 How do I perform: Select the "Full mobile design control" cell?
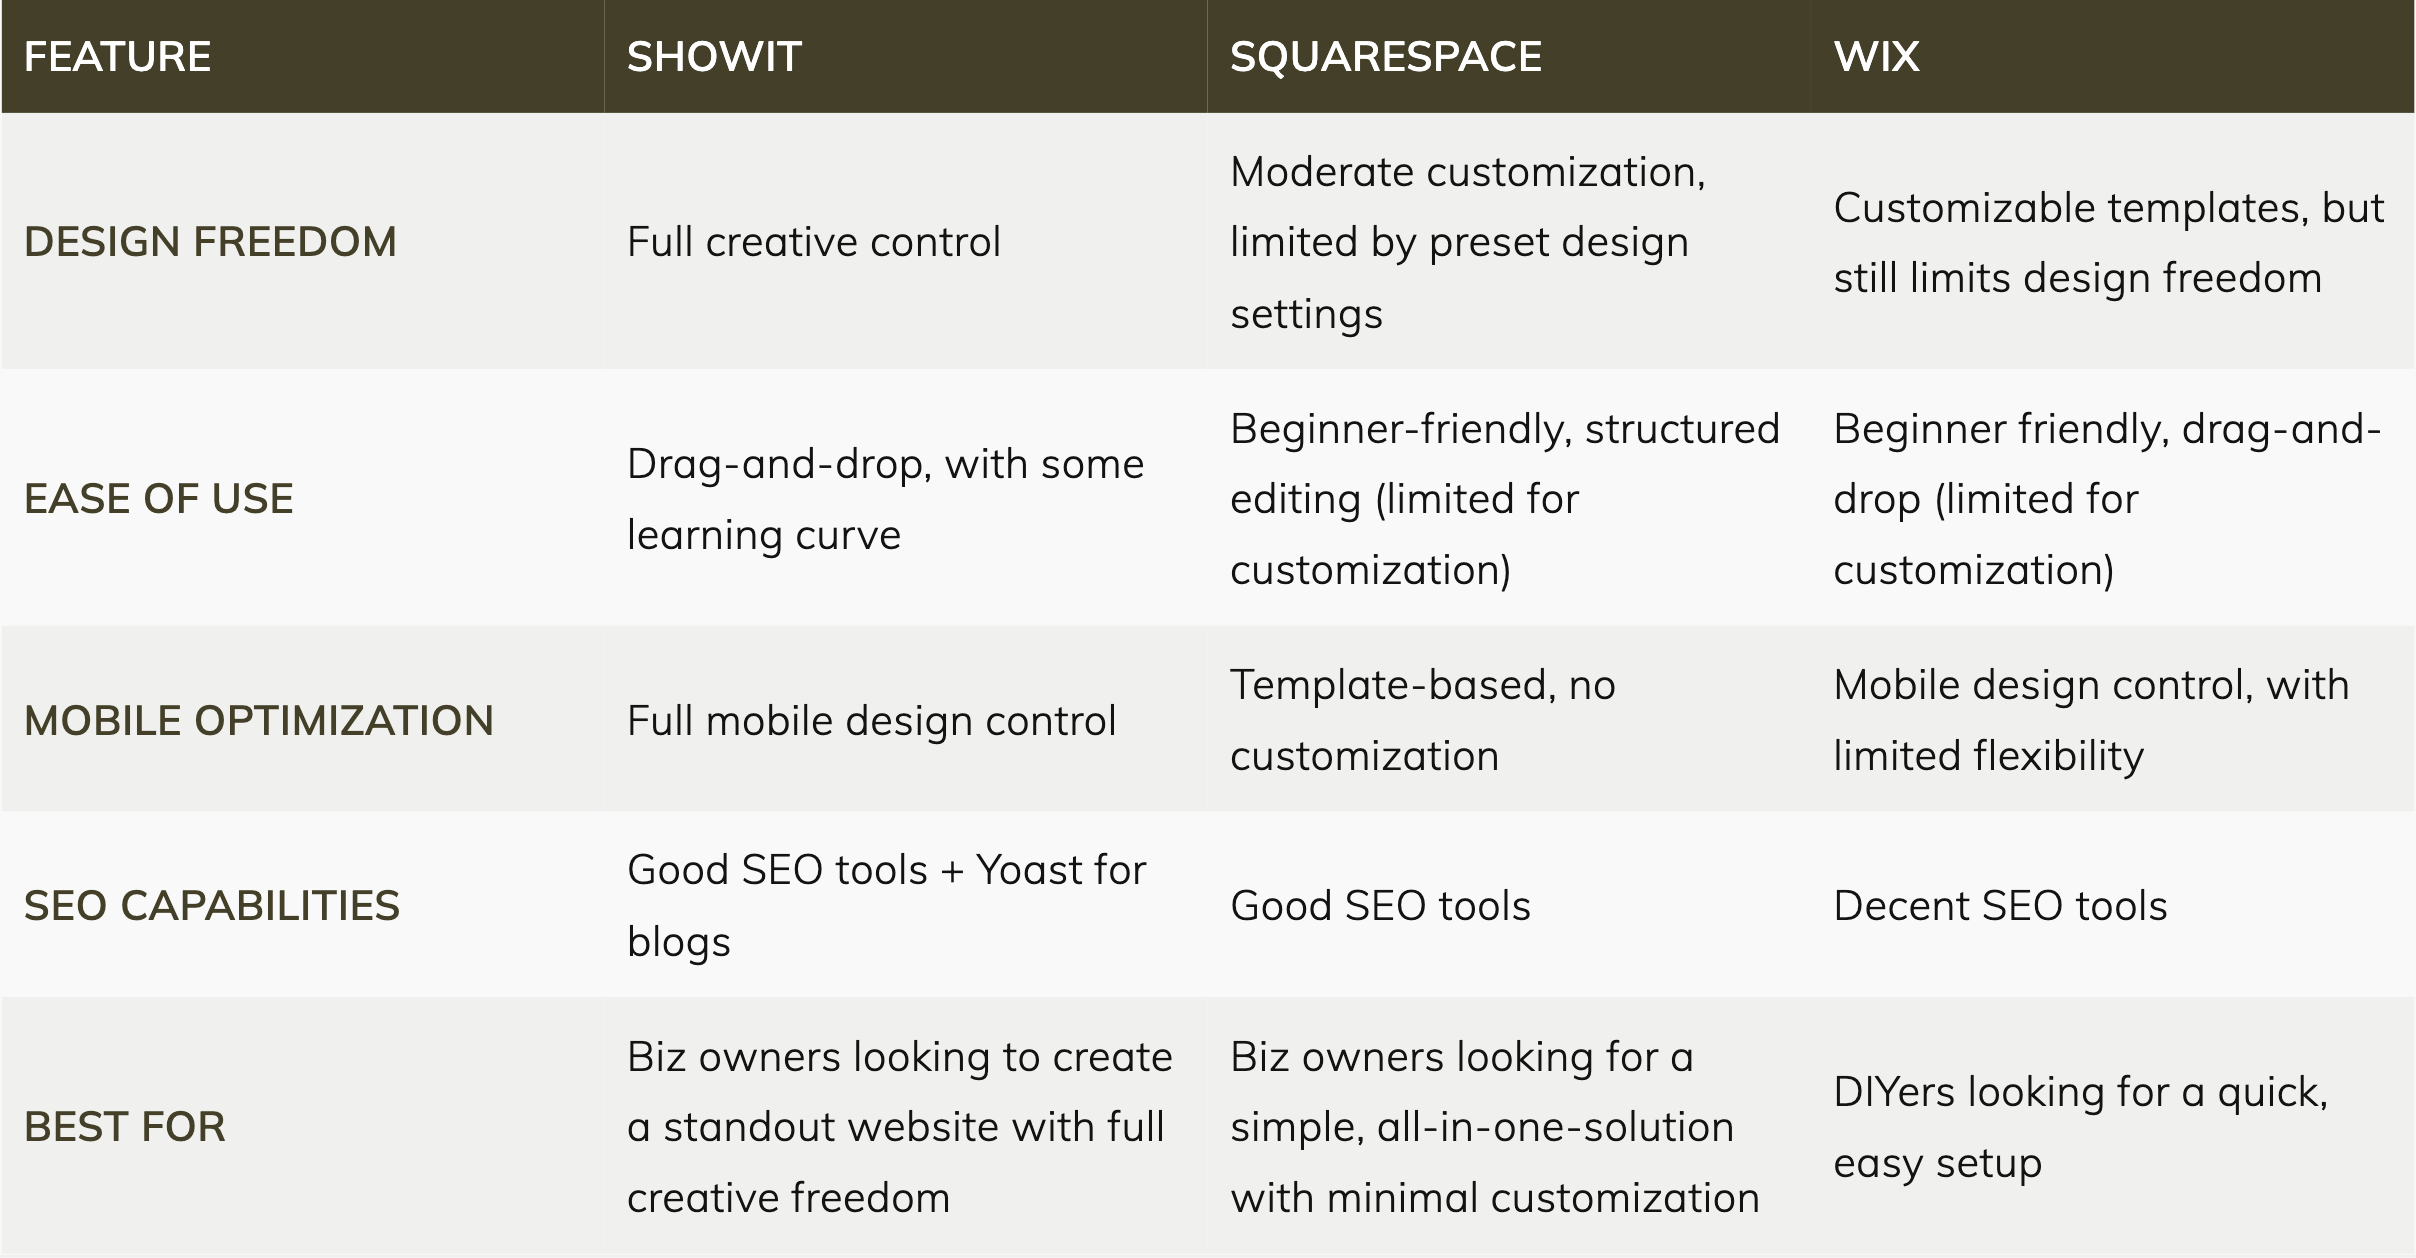point(871,721)
